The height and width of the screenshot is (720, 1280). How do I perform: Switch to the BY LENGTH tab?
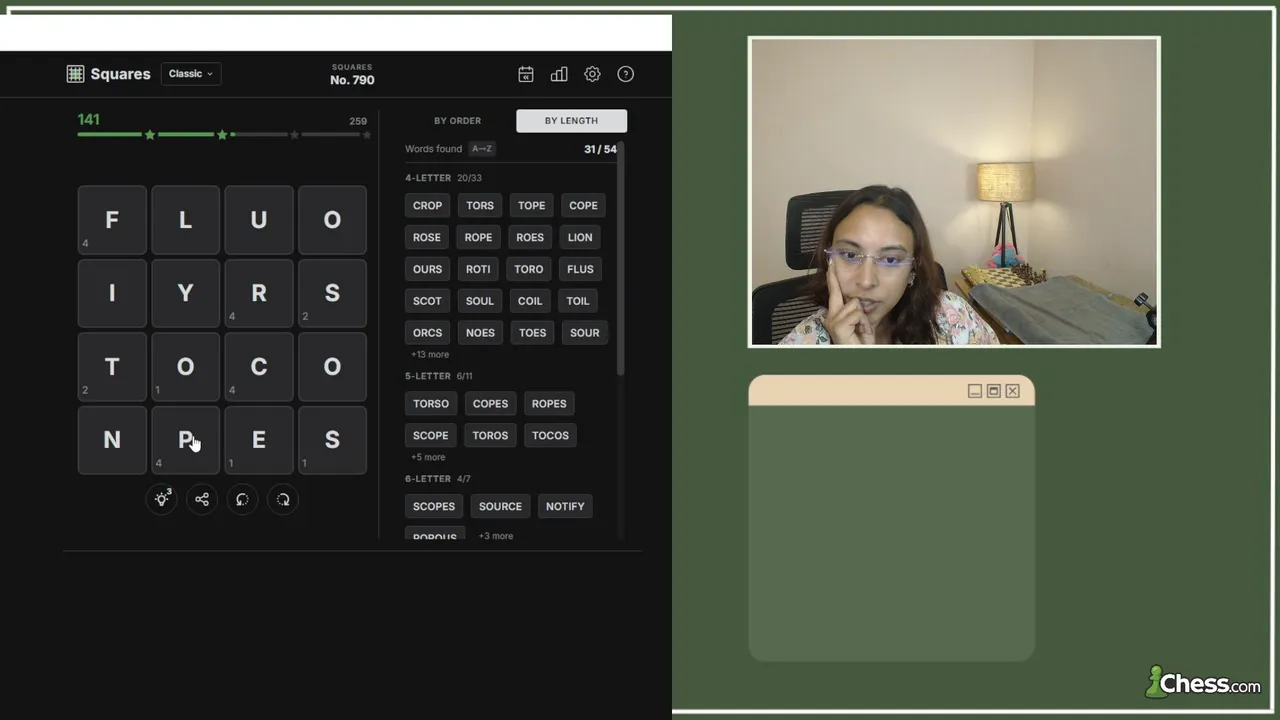click(571, 121)
